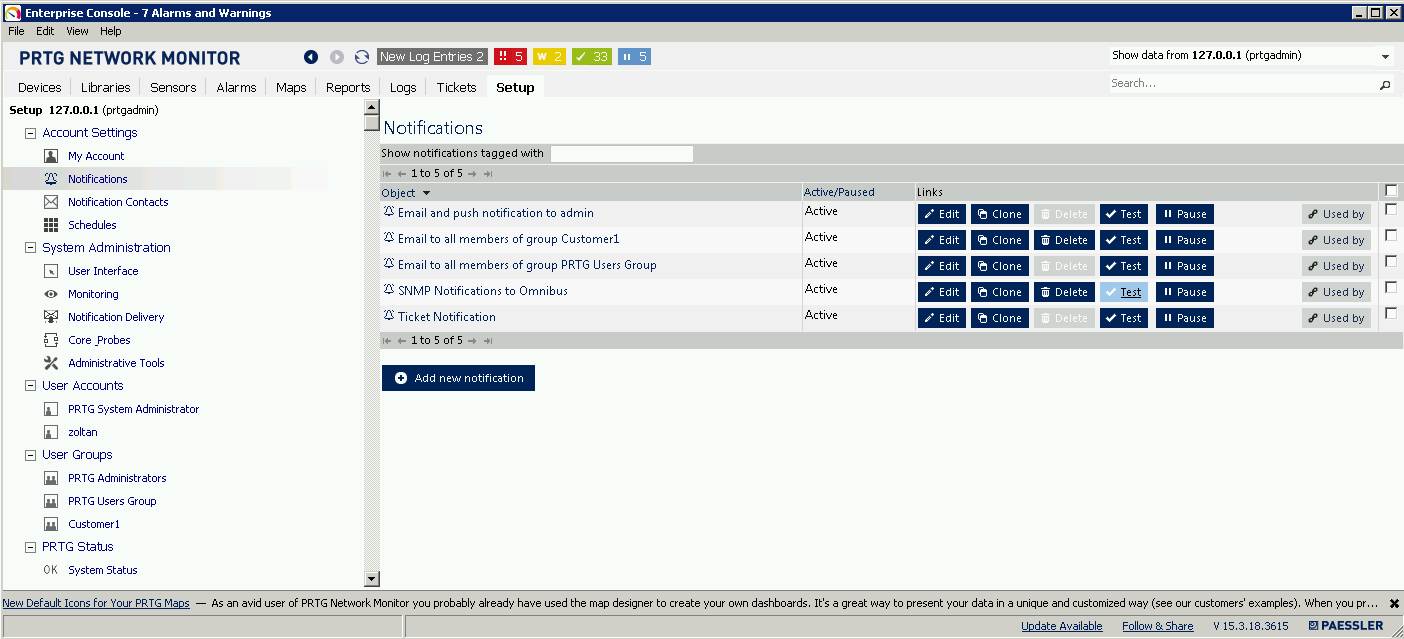Click the zoltan user account icon
This screenshot has height=639, width=1404.
[x=51, y=432]
